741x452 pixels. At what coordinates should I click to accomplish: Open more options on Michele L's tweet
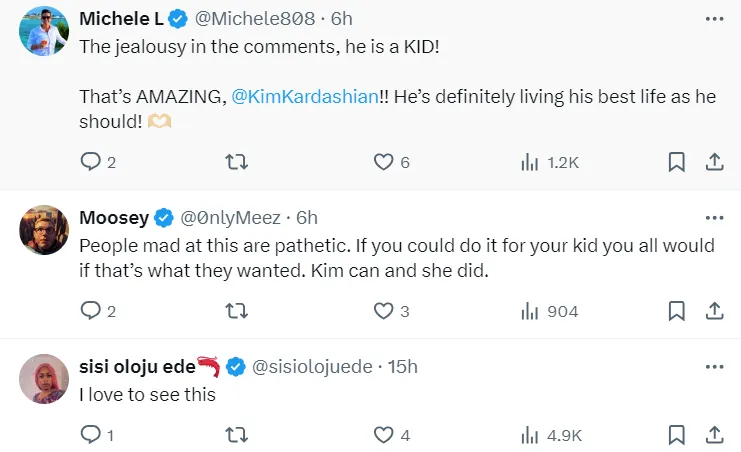(714, 19)
